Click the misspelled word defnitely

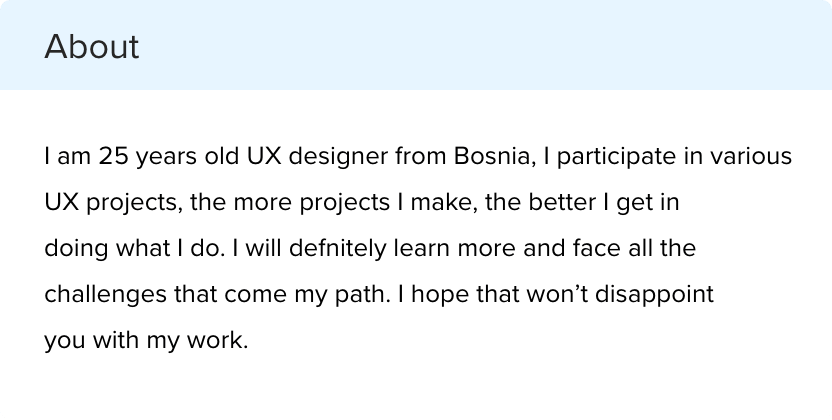tap(337, 248)
